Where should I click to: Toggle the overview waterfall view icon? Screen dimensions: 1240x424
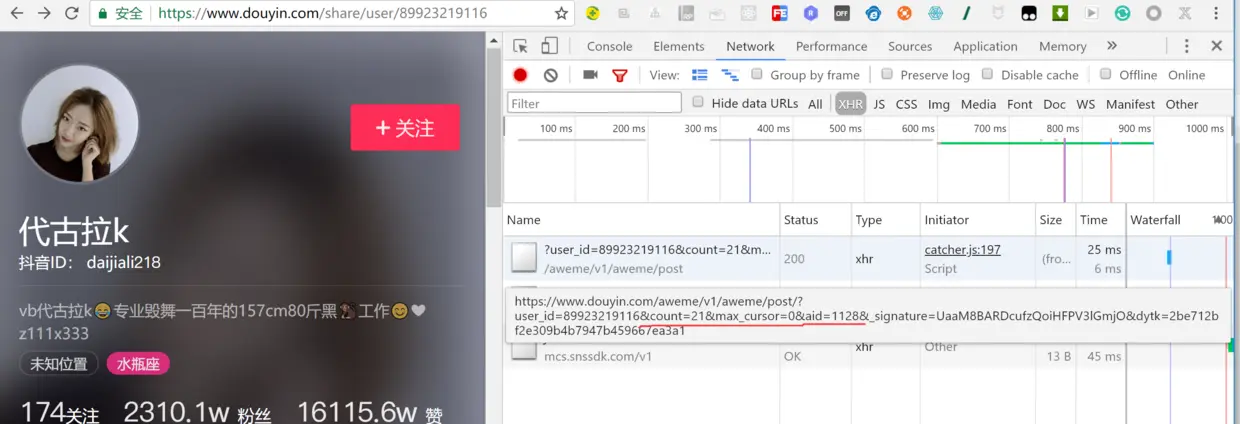point(730,75)
